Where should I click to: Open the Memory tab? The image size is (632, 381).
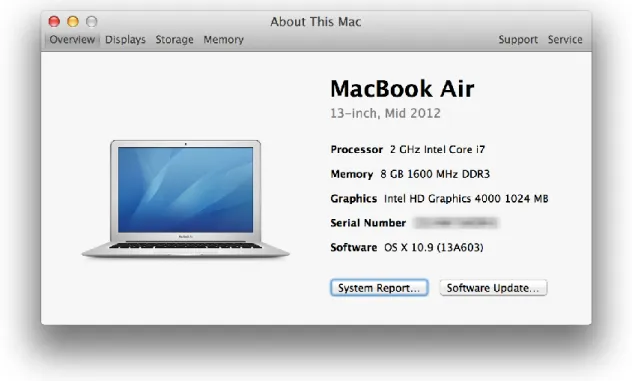pyautogui.click(x=224, y=40)
